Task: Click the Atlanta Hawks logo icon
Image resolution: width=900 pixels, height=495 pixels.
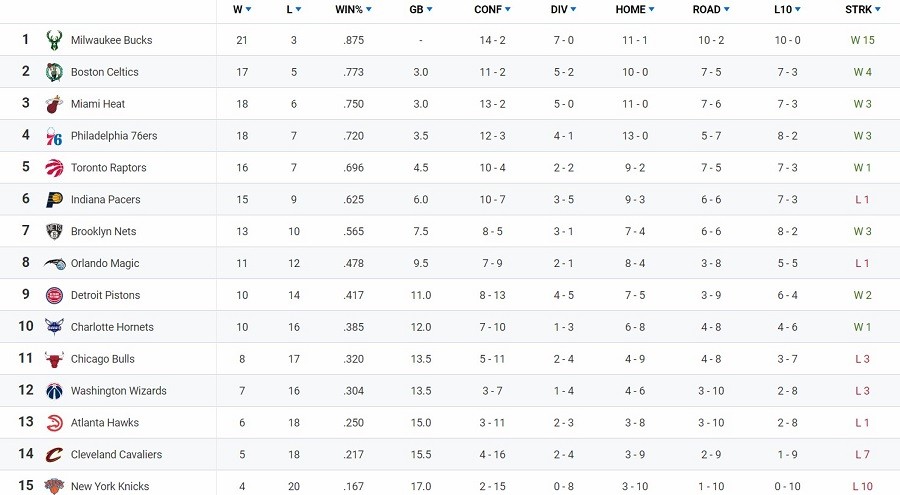Action: pyautogui.click(x=54, y=423)
